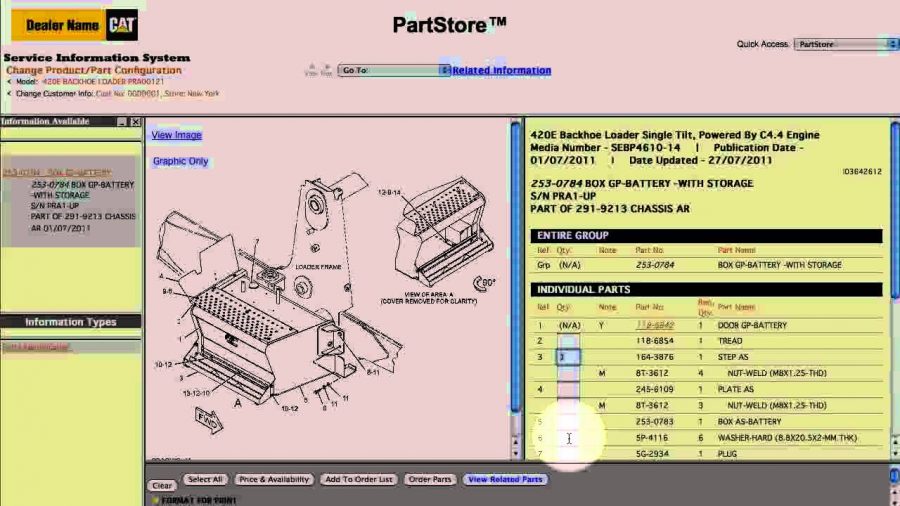Viewport: 900px width, 506px height.
Task: Click the group part number 253-0784
Action: [655, 265]
